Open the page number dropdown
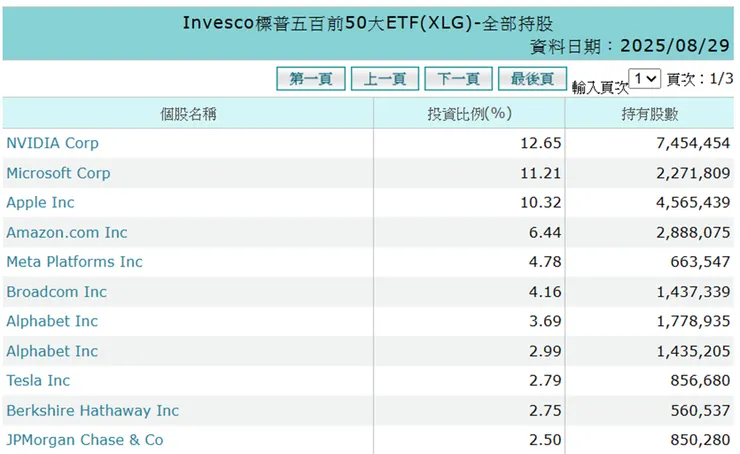This screenshot has width=740, height=454. coord(644,78)
